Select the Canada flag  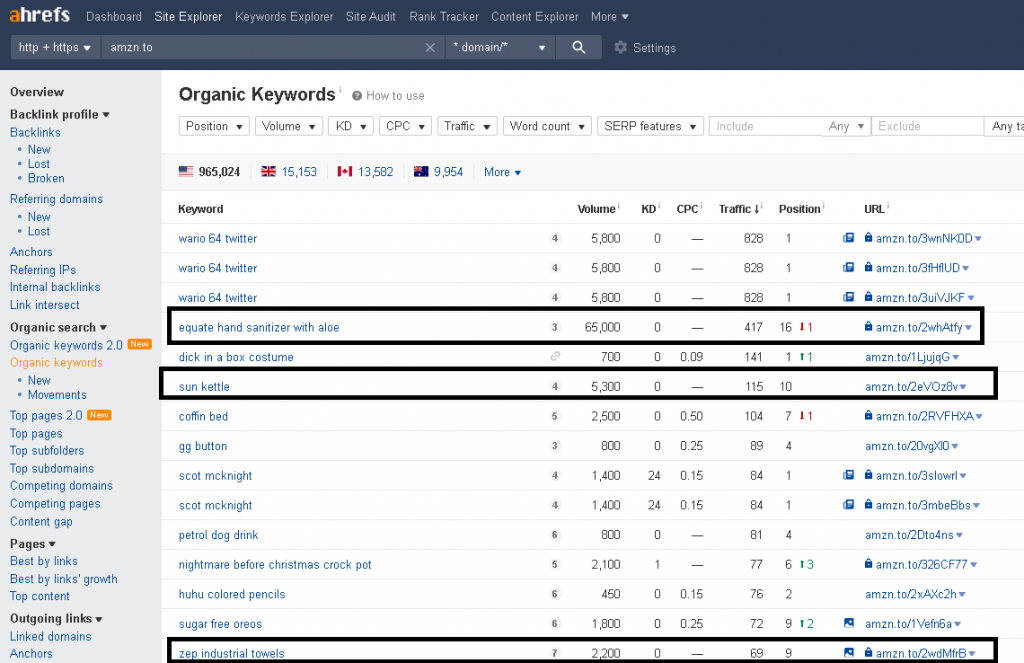[345, 171]
